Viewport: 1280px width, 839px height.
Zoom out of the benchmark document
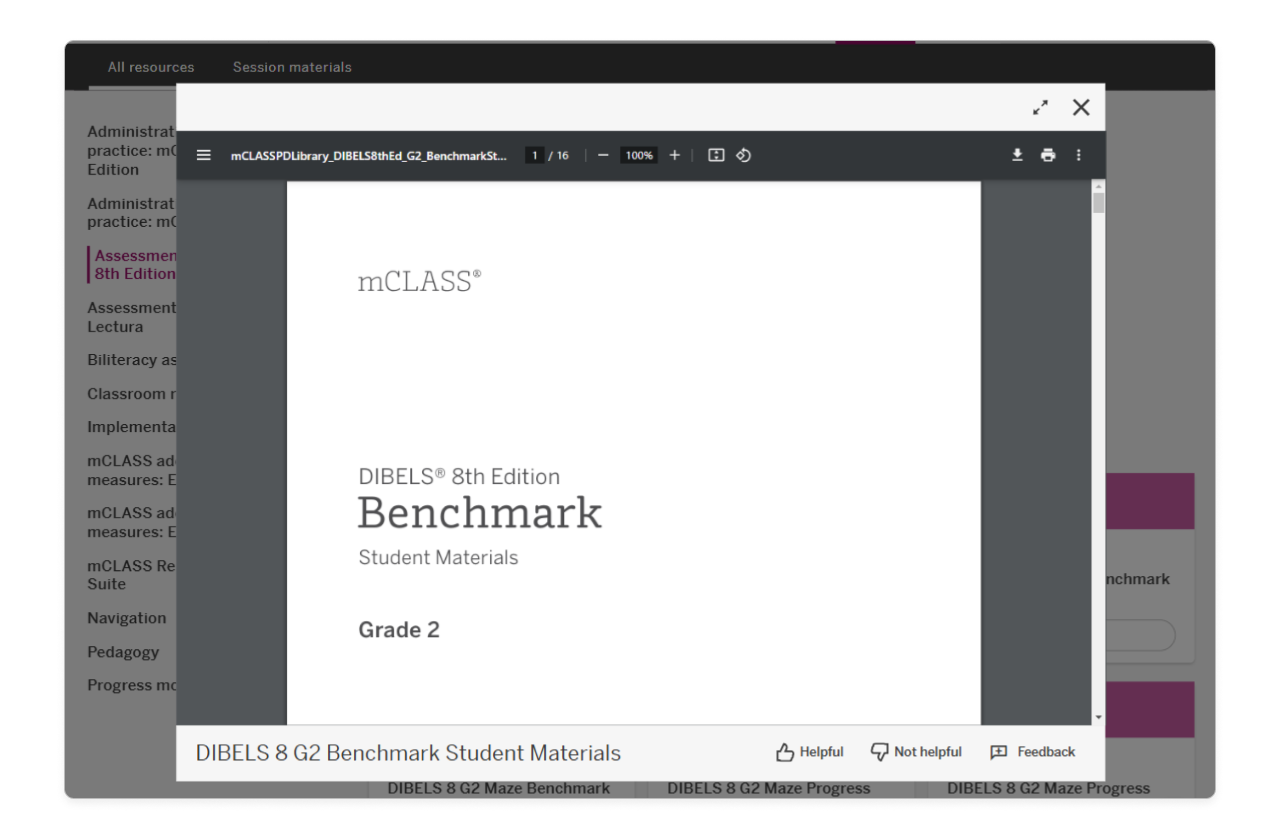point(602,155)
